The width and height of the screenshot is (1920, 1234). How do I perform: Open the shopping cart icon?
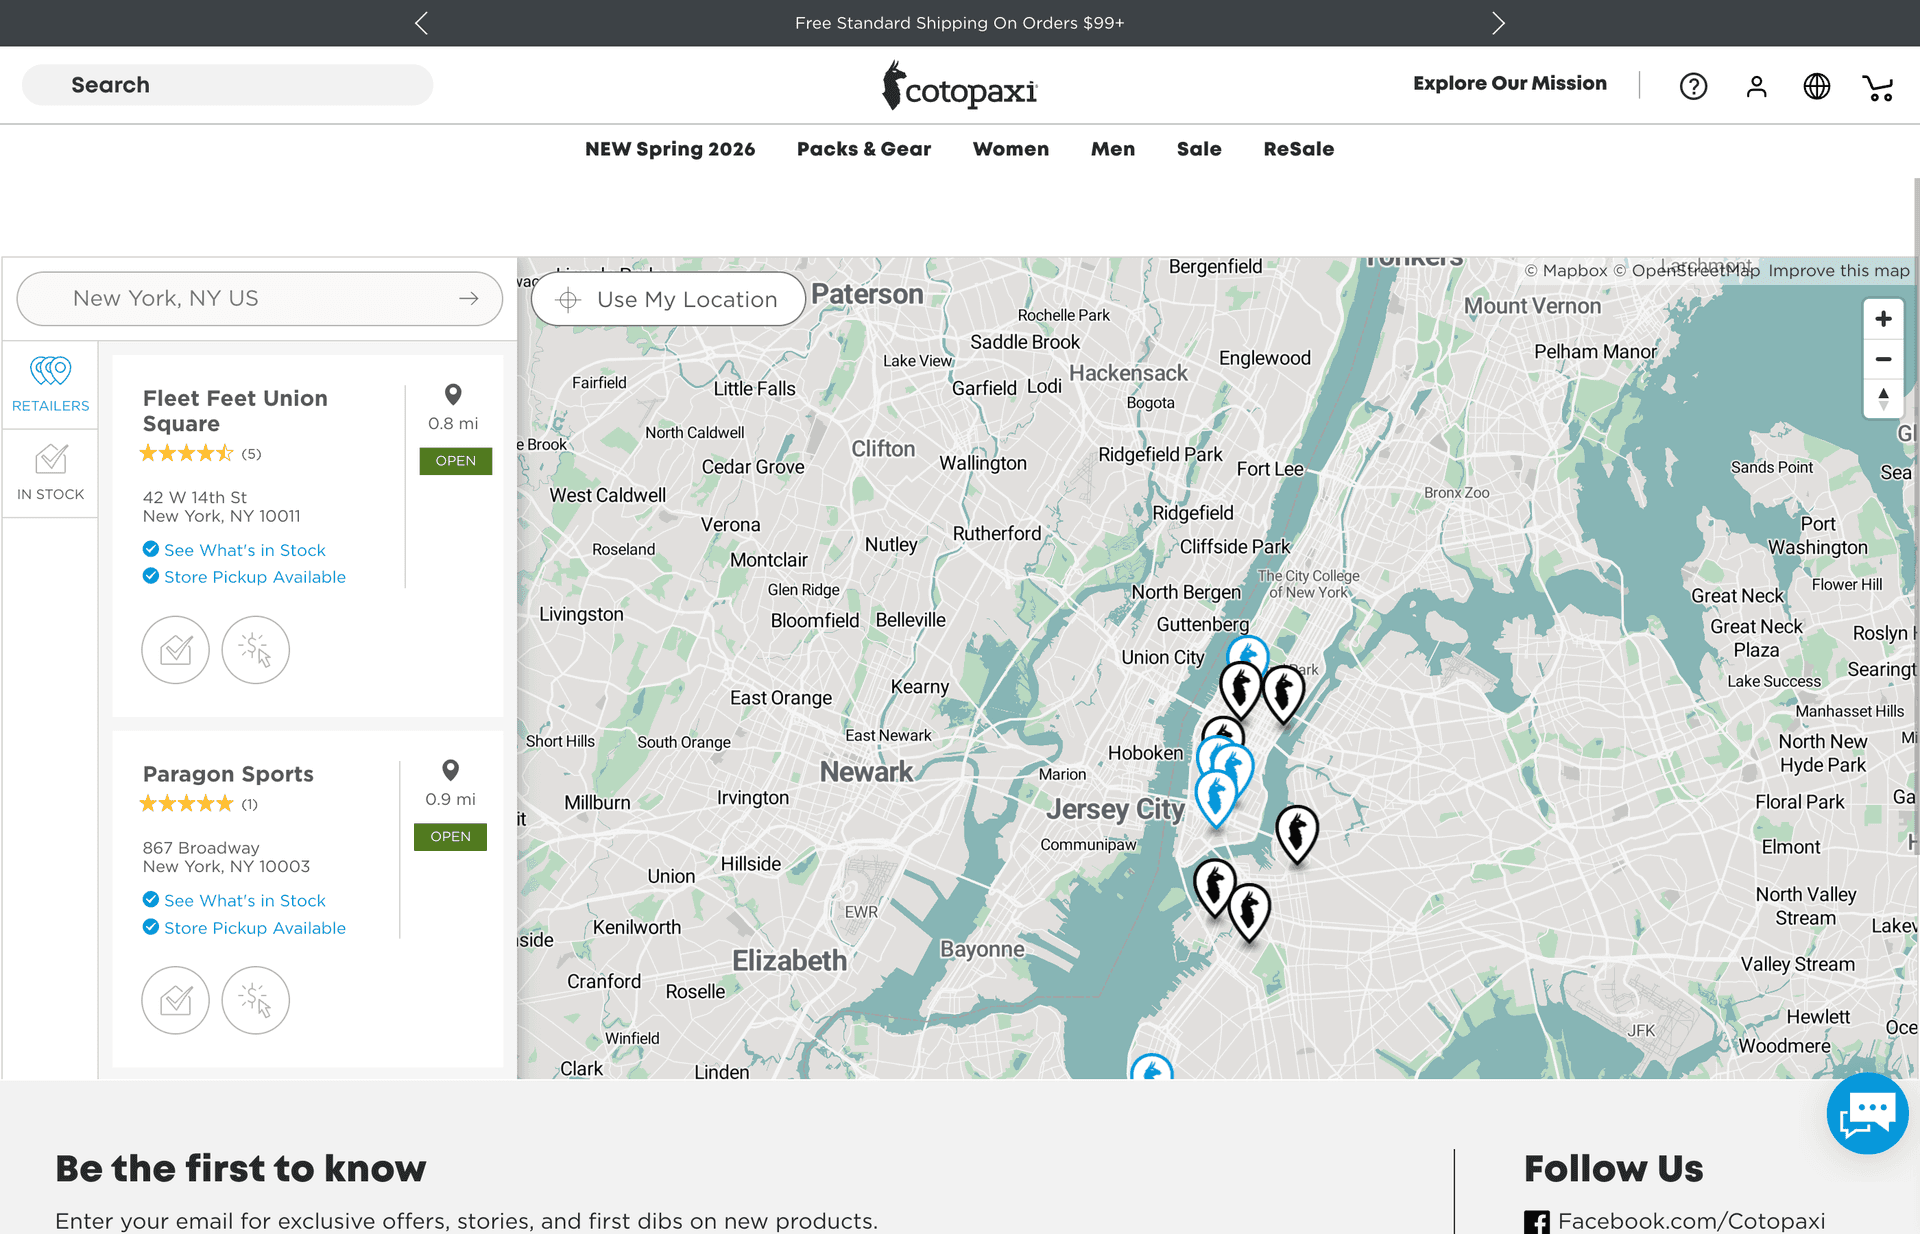click(1878, 86)
